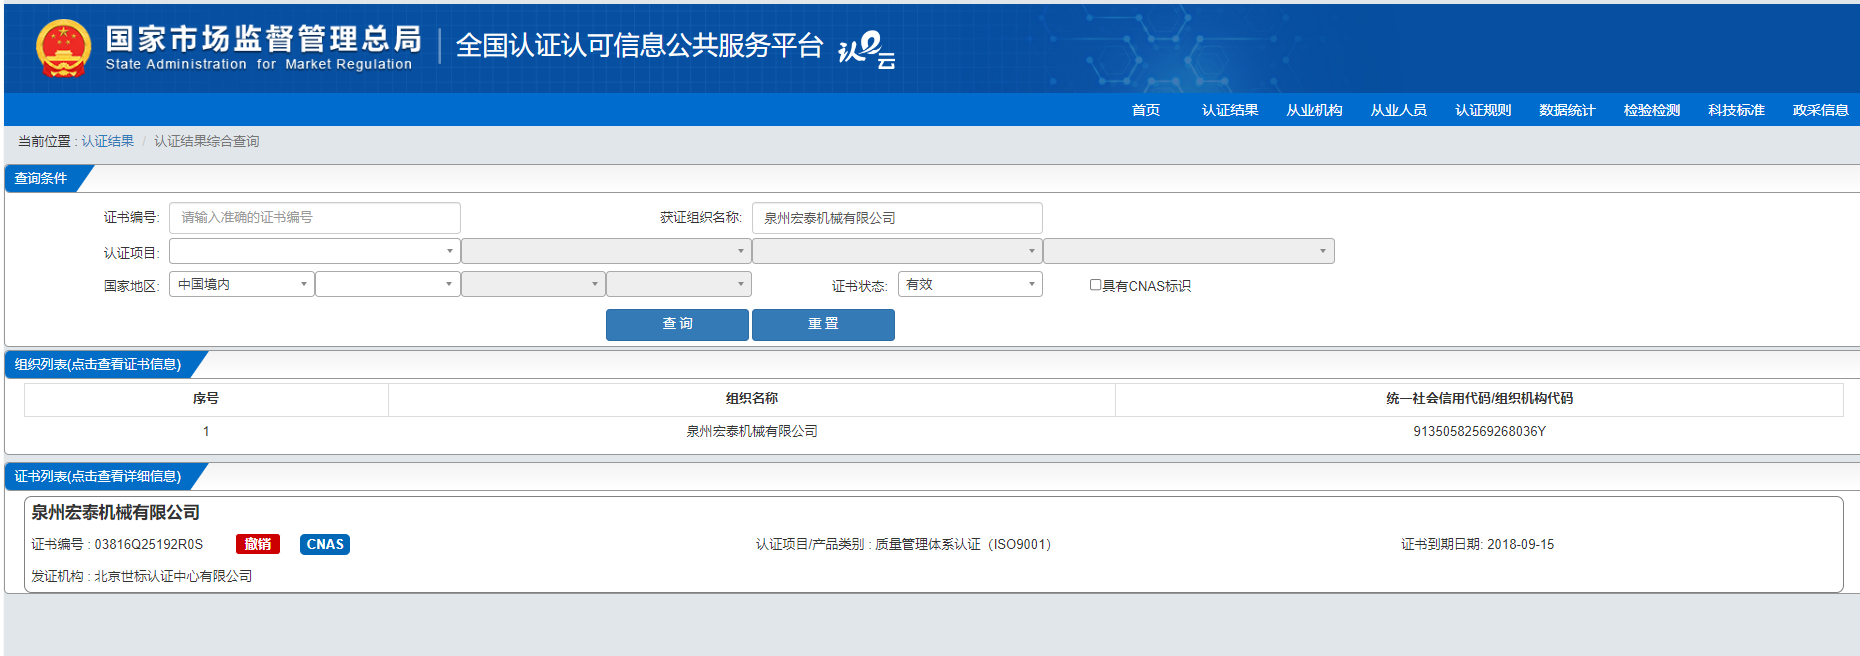Image resolution: width=1860 pixels, height=656 pixels.
Task: Click 质量管理体系认证 (ISO9001) text
Action: 963,544
